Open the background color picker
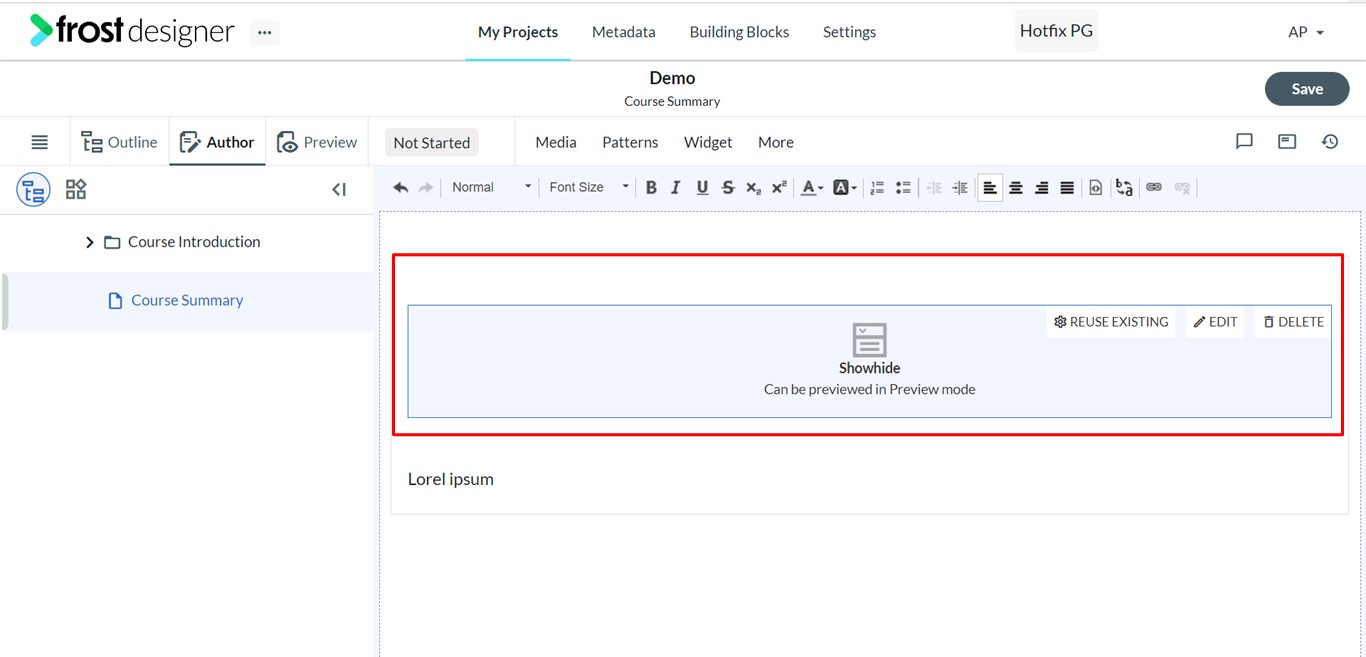This screenshot has width=1366, height=657. click(845, 187)
